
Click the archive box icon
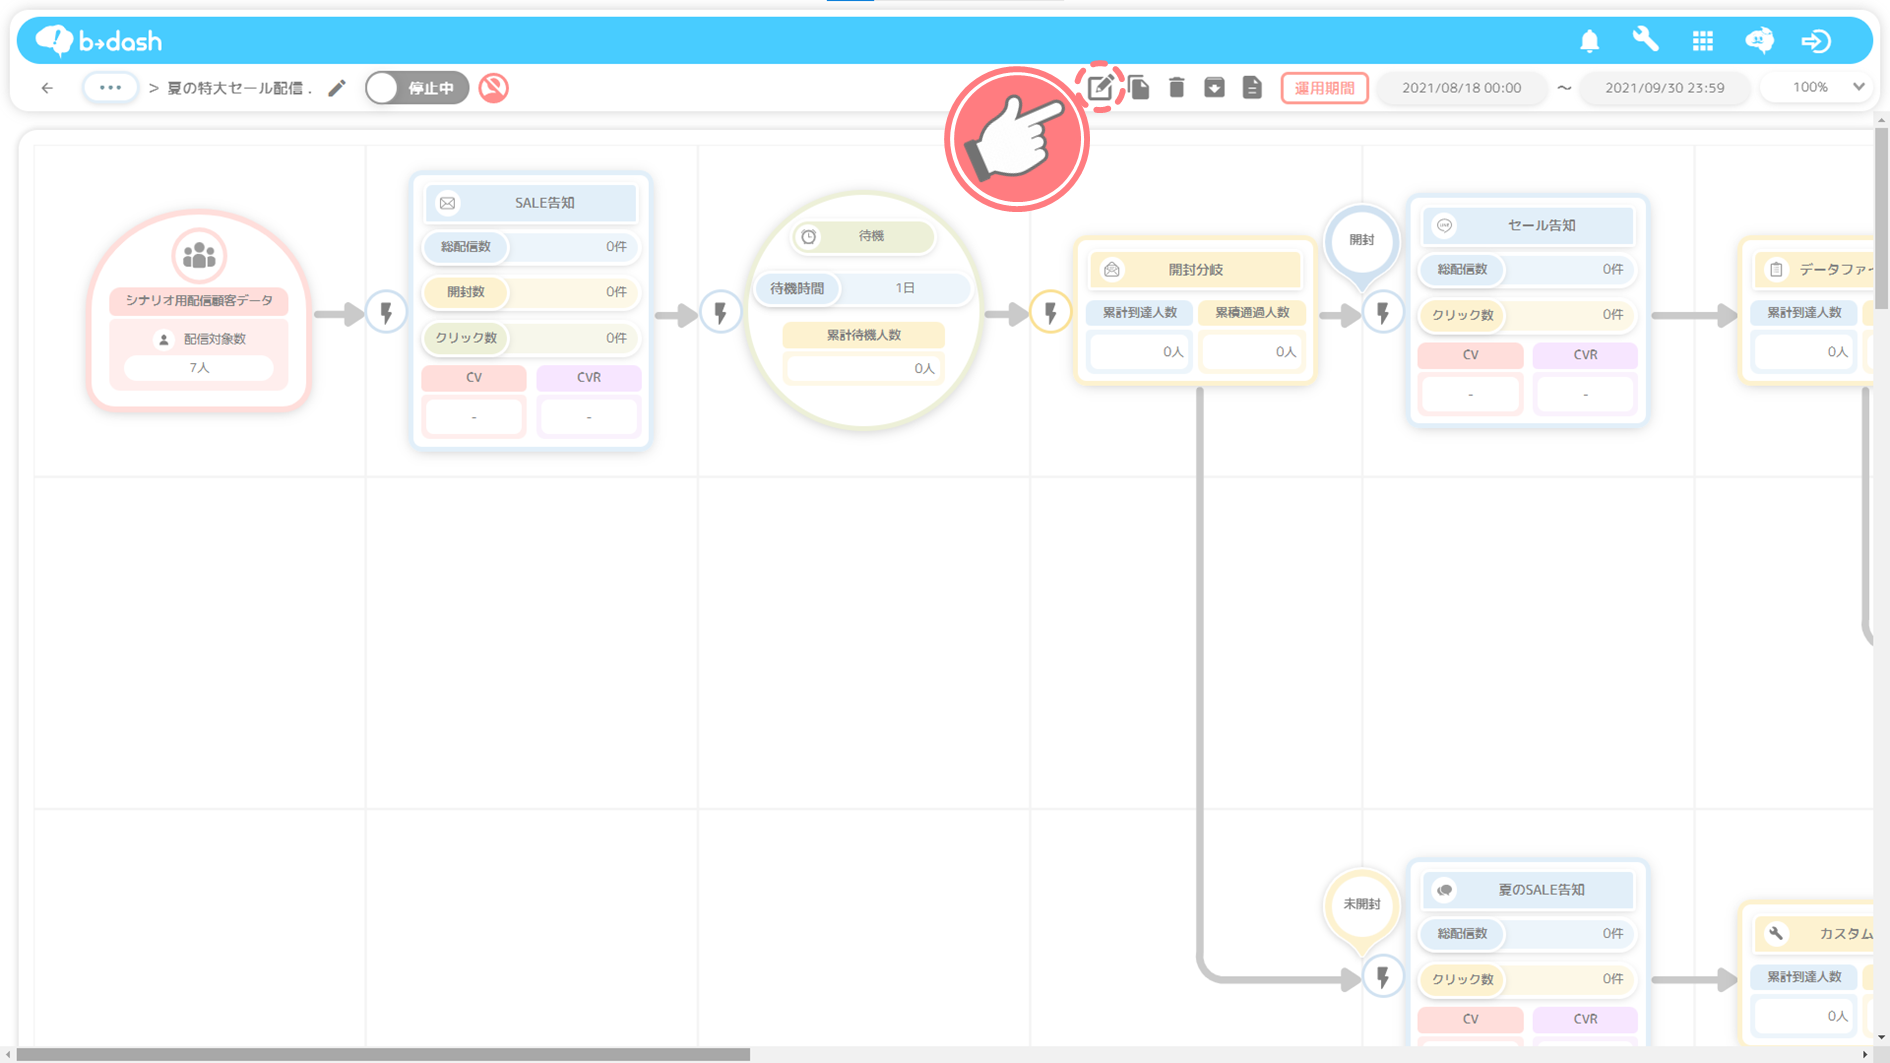(x=1214, y=88)
